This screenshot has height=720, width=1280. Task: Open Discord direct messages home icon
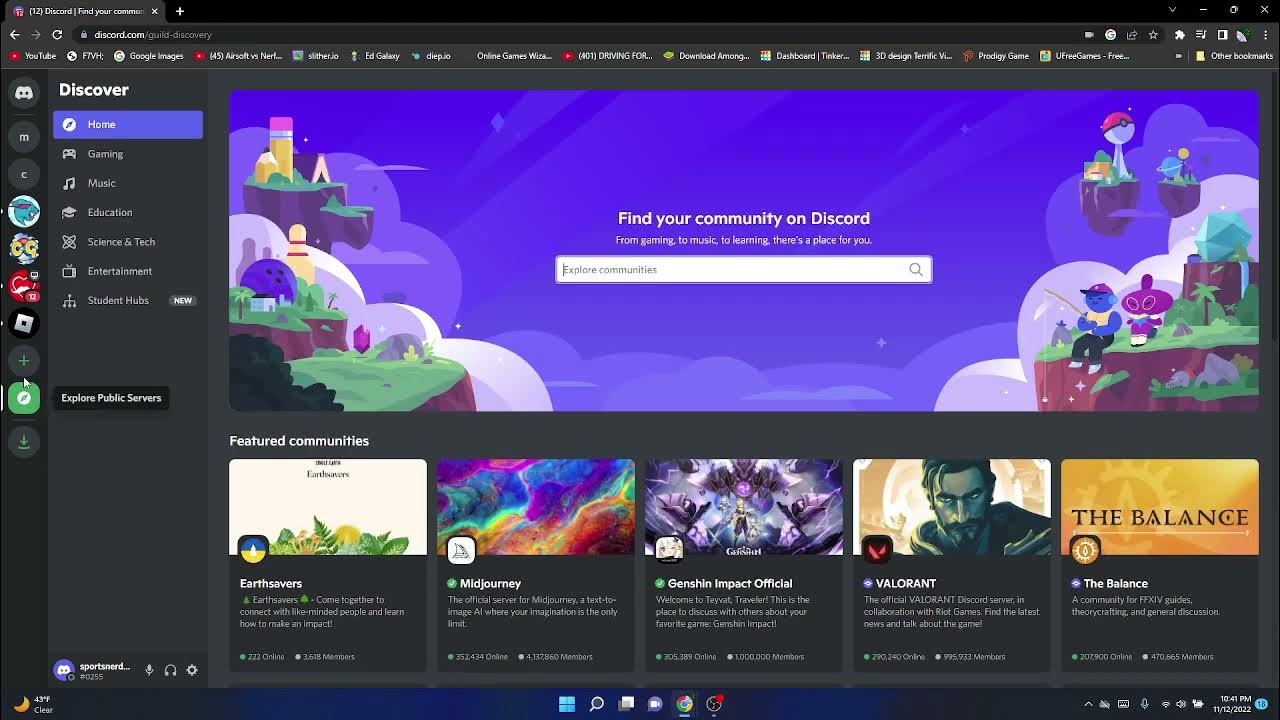pyautogui.click(x=24, y=93)
